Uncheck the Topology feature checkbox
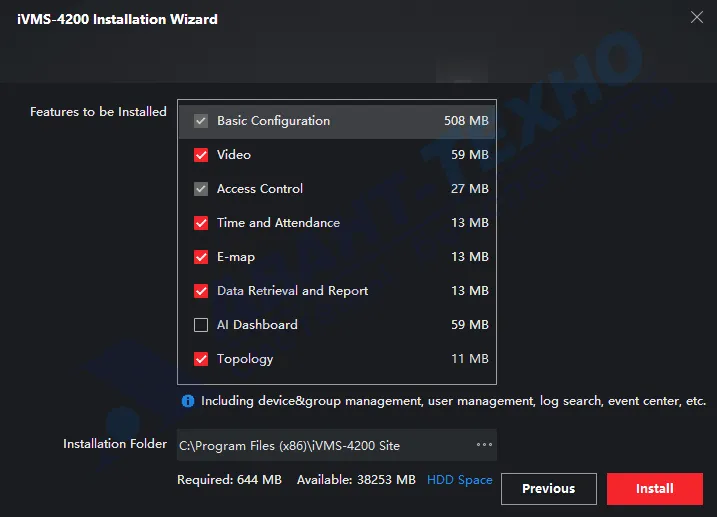Screen dimensions: 717x517 tap(201, 359)
